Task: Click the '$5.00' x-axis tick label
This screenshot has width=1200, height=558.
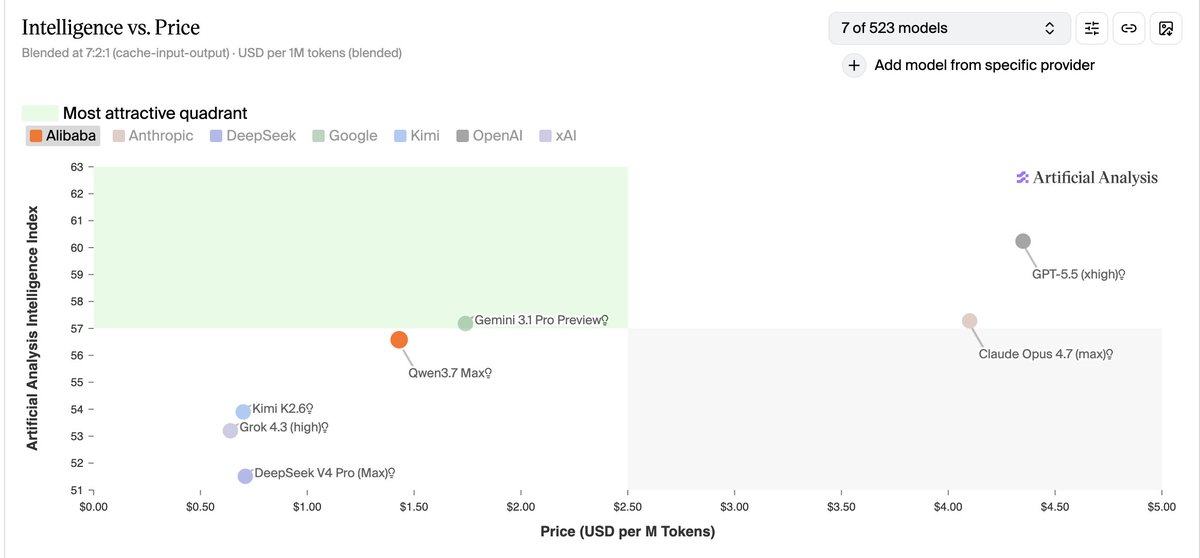Action: [x=1161, y=507]
